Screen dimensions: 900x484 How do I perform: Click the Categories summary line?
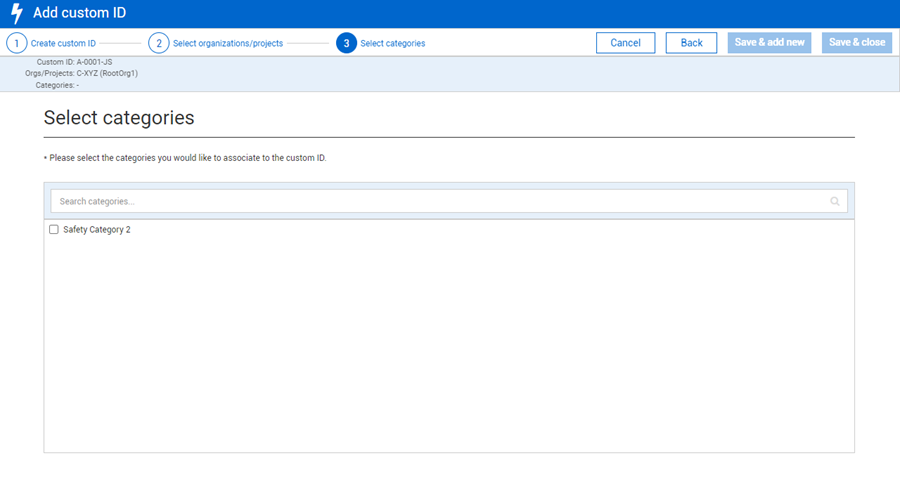click(x=57, y=86)
